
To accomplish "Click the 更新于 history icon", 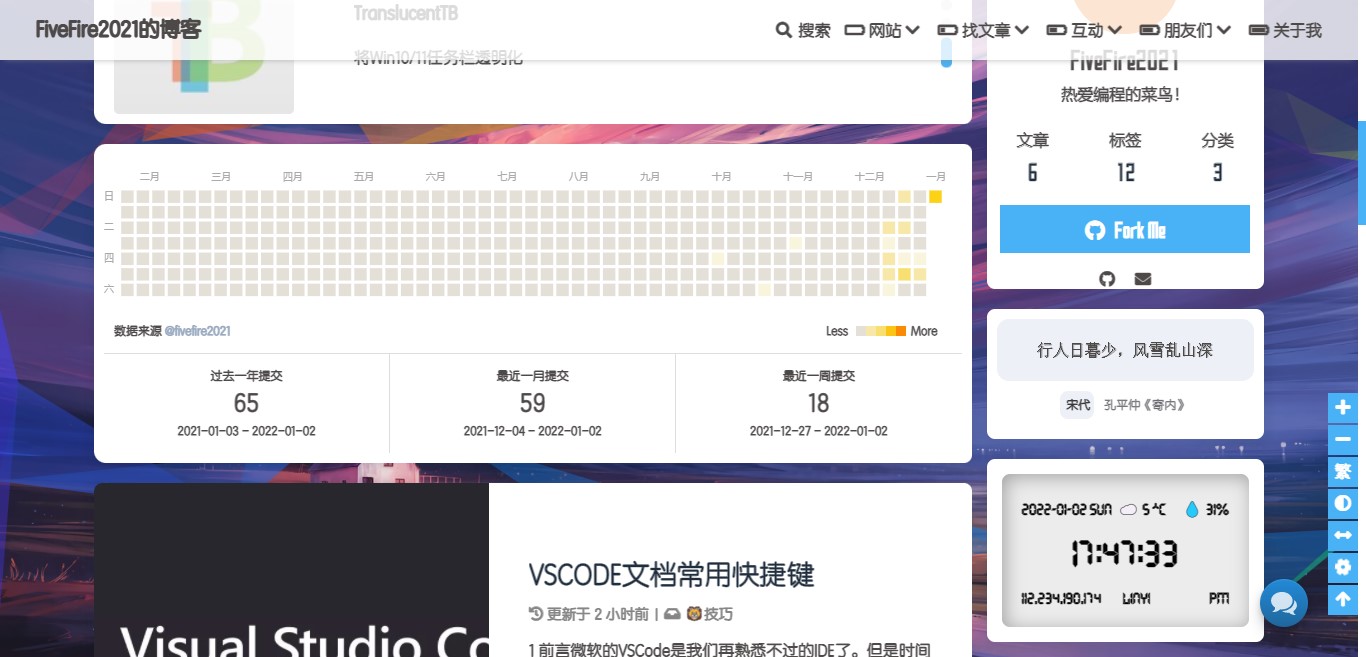I will [535, 614].
